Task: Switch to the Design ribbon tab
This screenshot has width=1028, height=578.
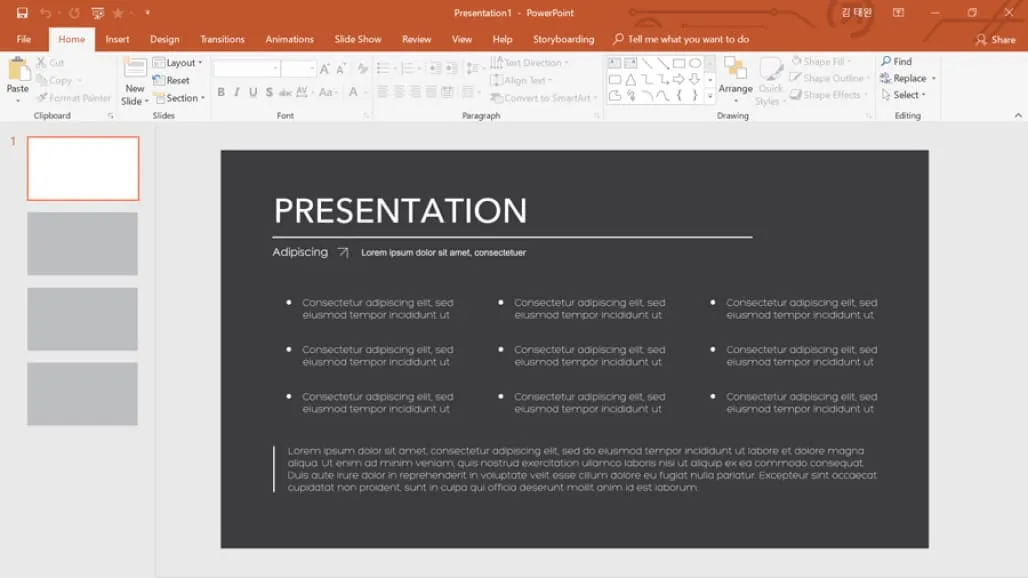Action: (x=164, y=39)
